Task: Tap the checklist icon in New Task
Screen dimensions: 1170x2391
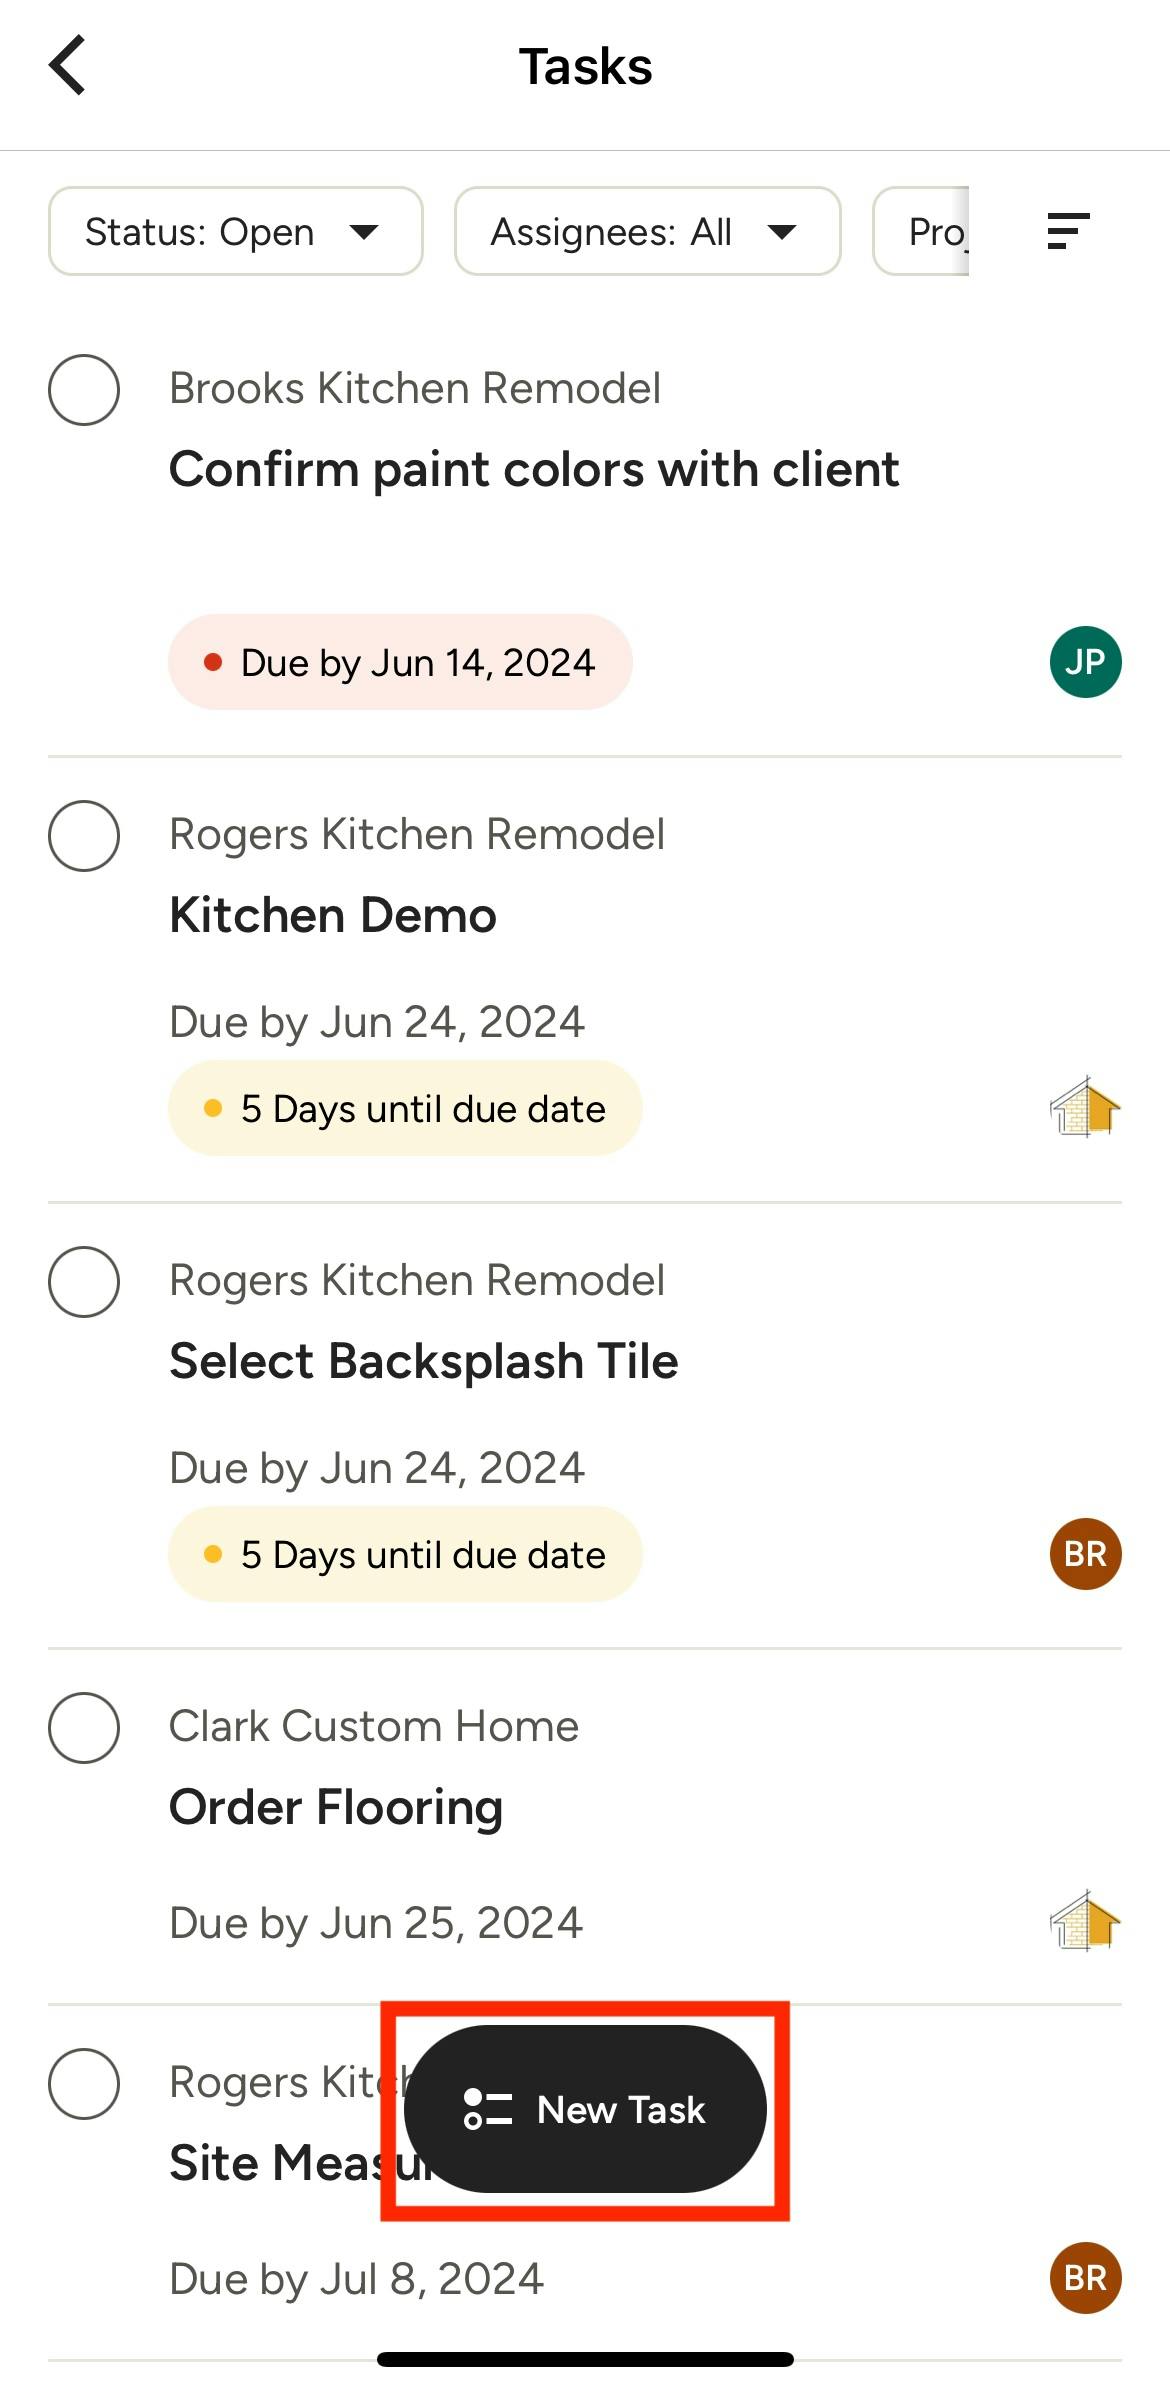Action: coord(488,2109)
